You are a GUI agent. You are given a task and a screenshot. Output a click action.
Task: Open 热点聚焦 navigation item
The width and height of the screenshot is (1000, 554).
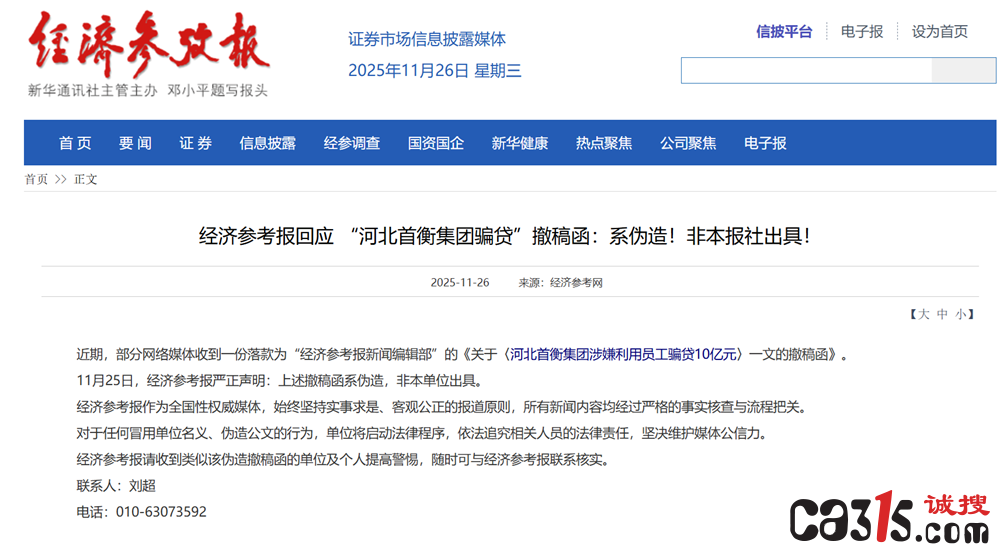click(x=604, y=143)
